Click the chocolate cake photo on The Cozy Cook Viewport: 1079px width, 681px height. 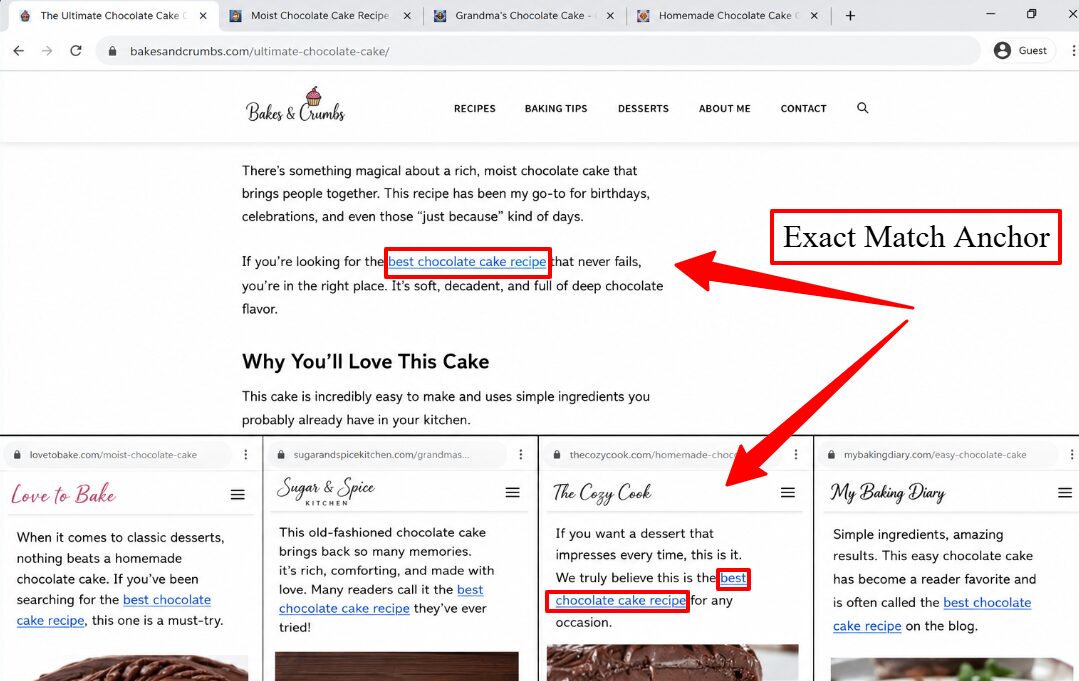[672, 662]
